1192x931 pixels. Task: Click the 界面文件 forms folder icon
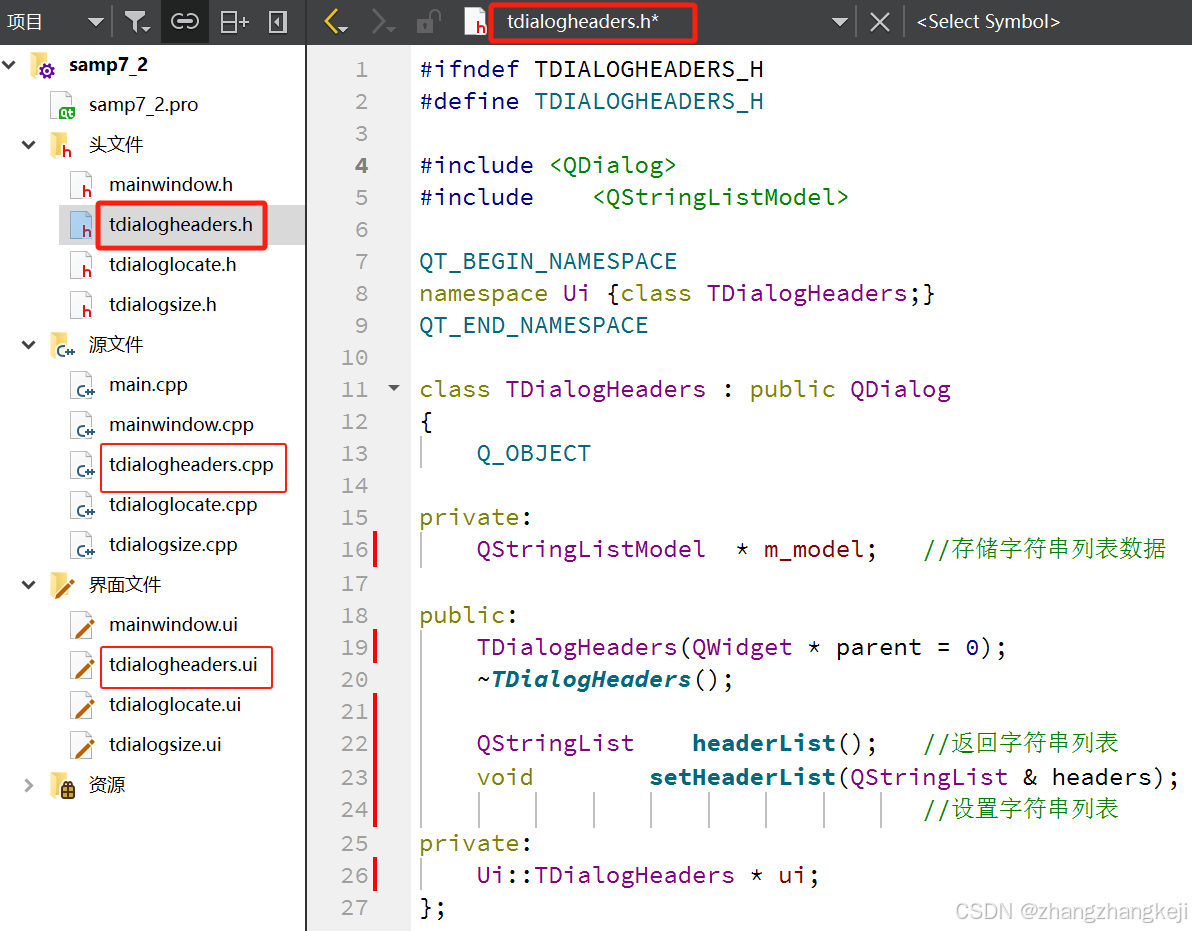[x=62, y=585]
